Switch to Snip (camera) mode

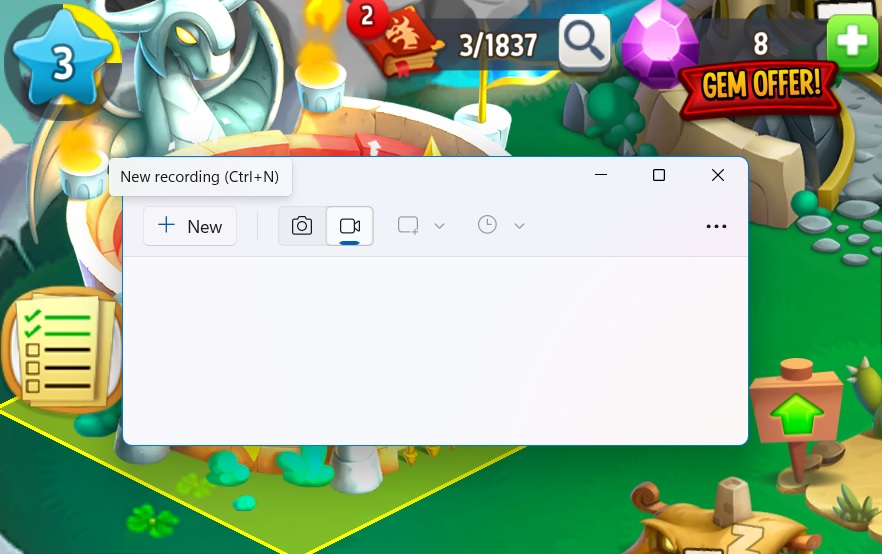[302, 226]
